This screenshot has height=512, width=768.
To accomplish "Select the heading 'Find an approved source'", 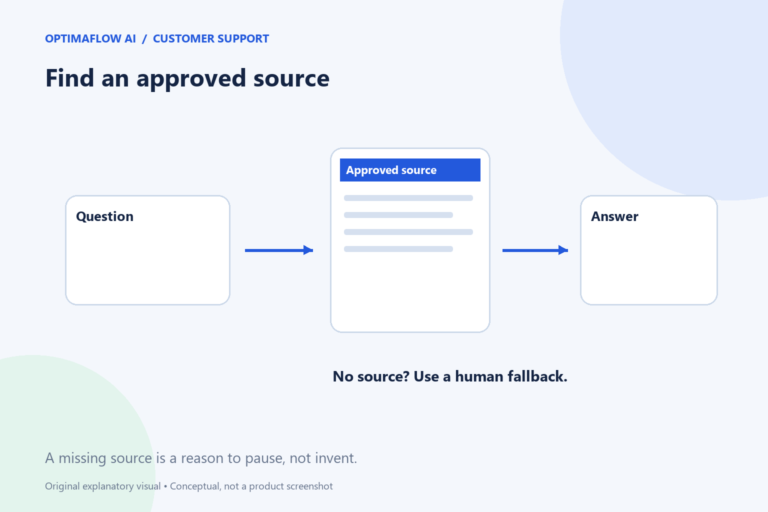I will tap(187, 78).
